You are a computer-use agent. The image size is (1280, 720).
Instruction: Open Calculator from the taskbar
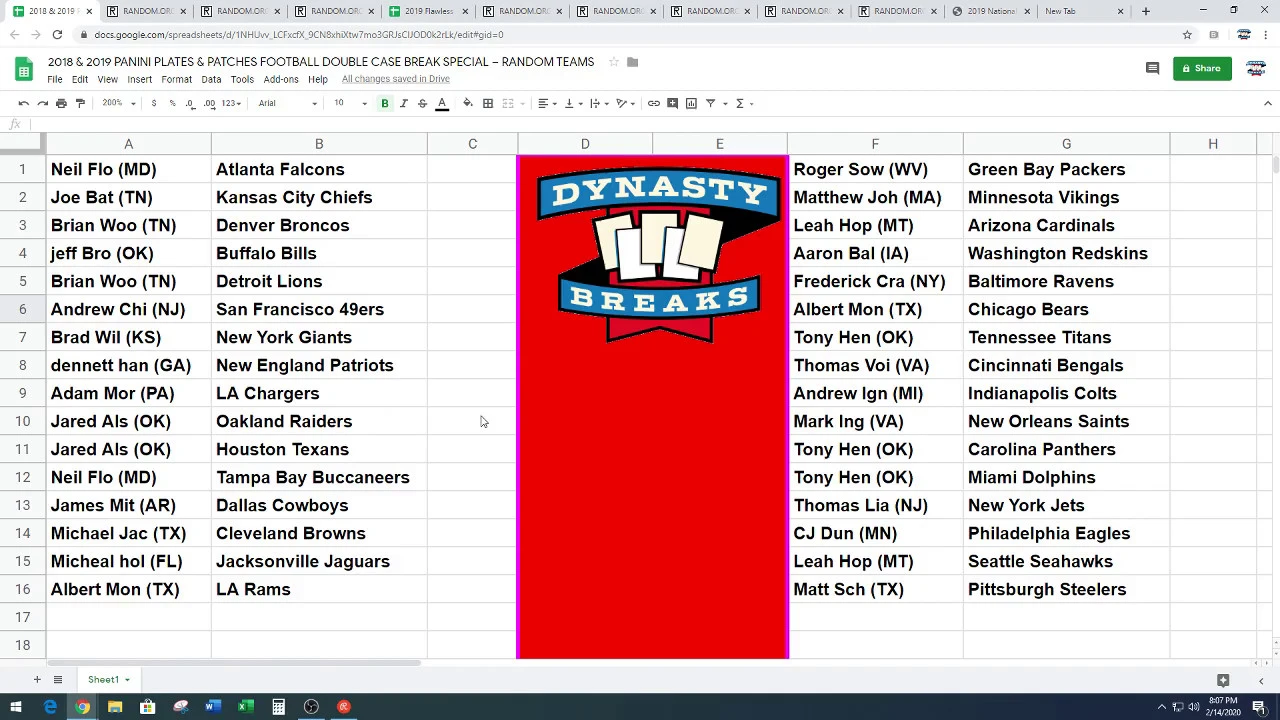point(278,707)
